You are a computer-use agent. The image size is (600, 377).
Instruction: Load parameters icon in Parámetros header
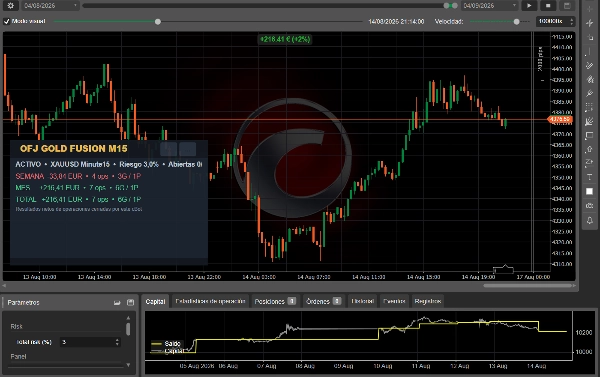[117, 303]
